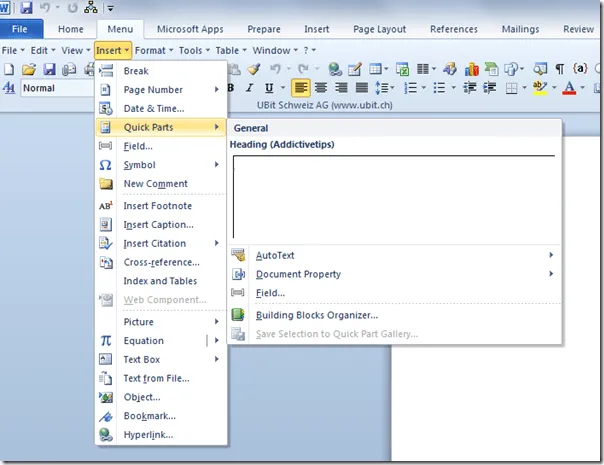Click the Bullets list icon
The width and height of the screenshot is (604, 465).
pos(440,88)
